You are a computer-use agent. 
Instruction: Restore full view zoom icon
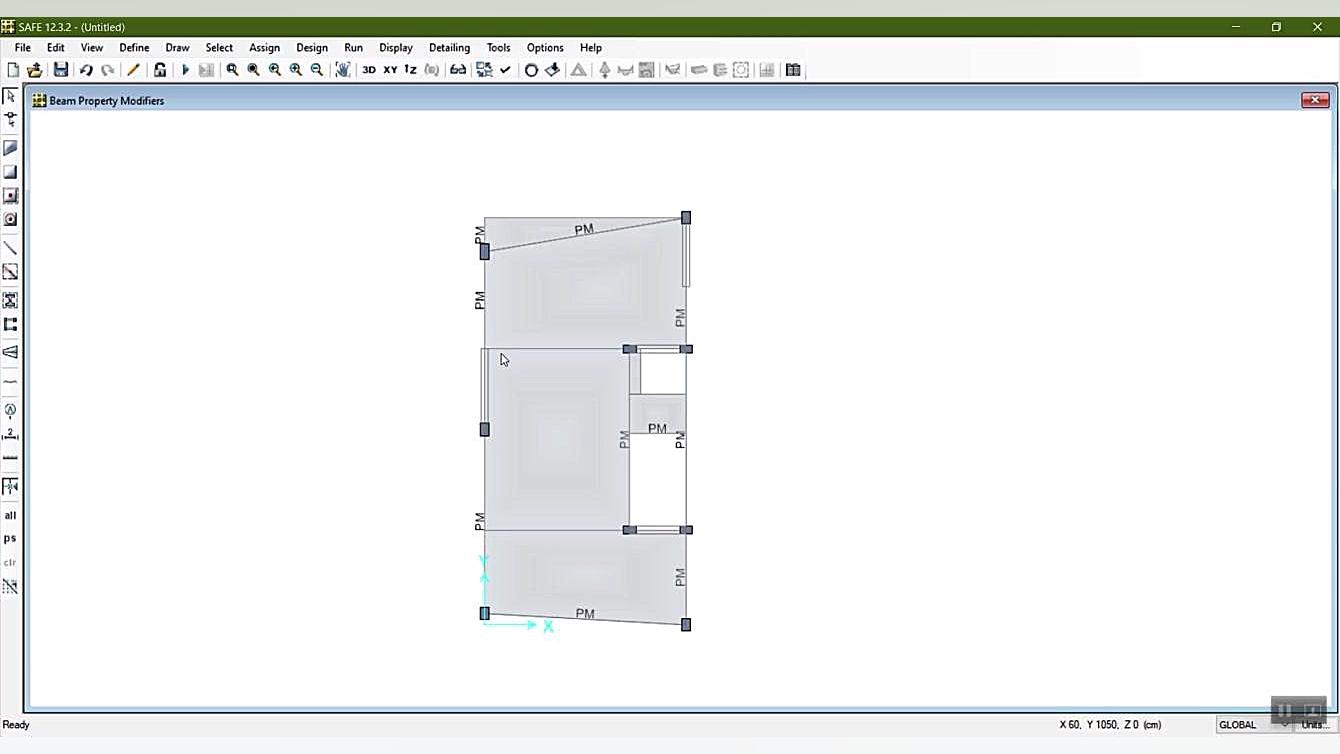click(x=253, y=70)
